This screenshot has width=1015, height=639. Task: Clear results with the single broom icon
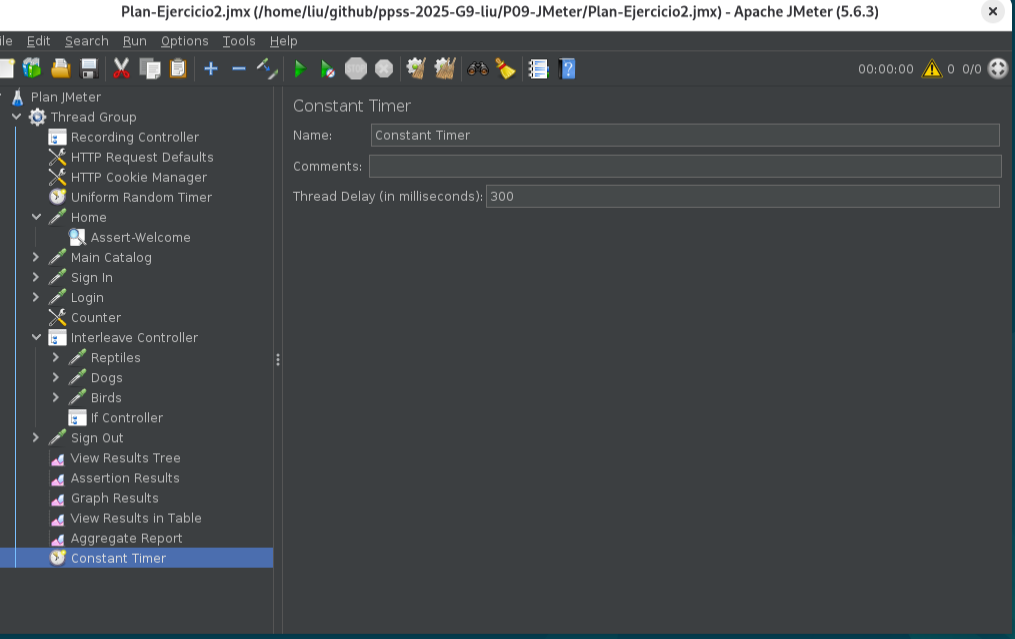[416, 69]
